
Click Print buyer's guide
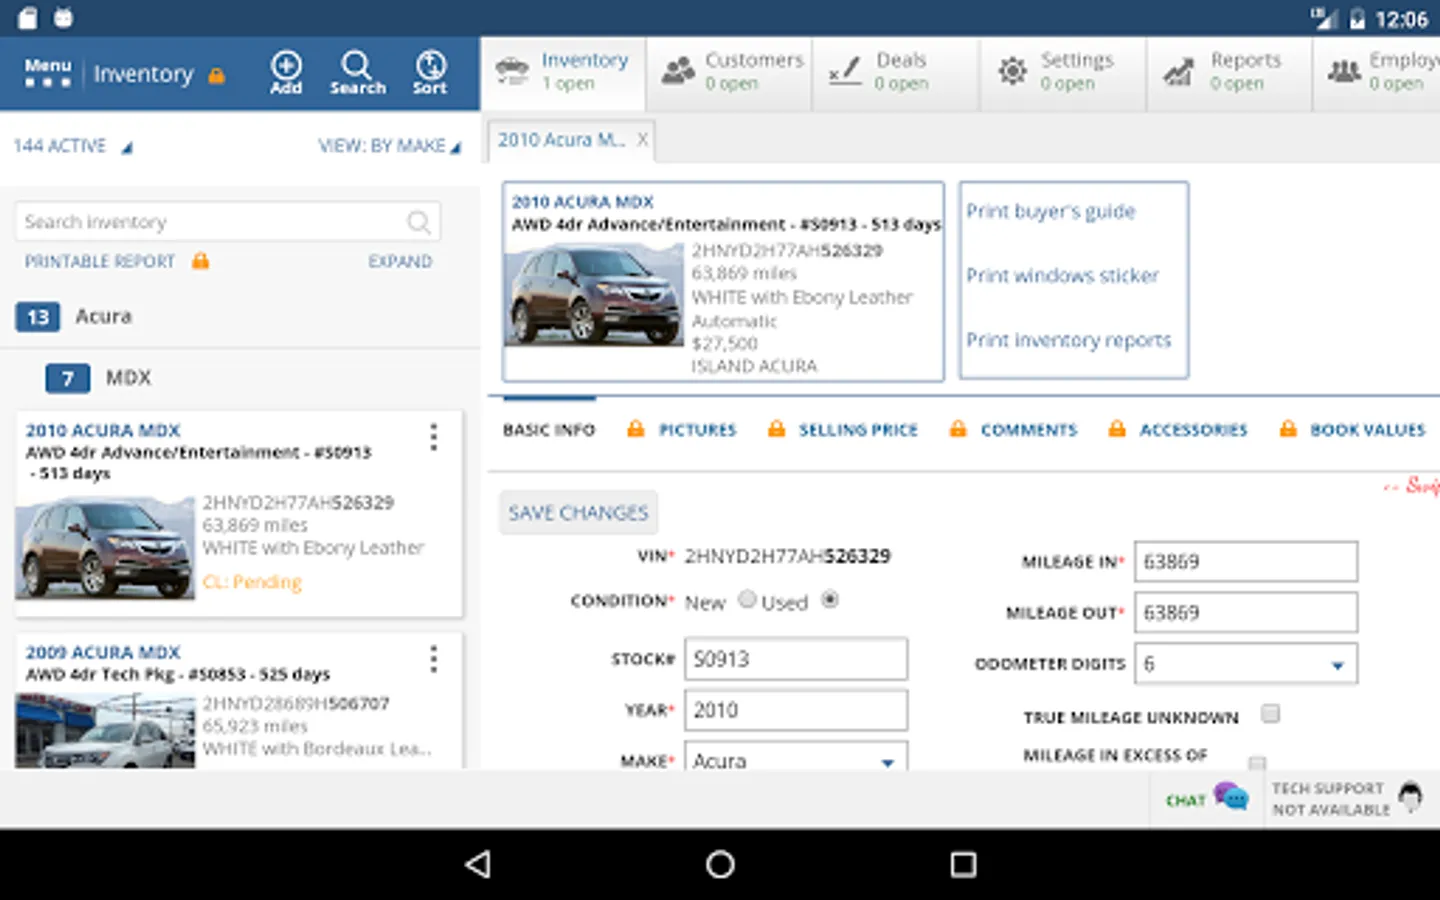point(1050,211)
